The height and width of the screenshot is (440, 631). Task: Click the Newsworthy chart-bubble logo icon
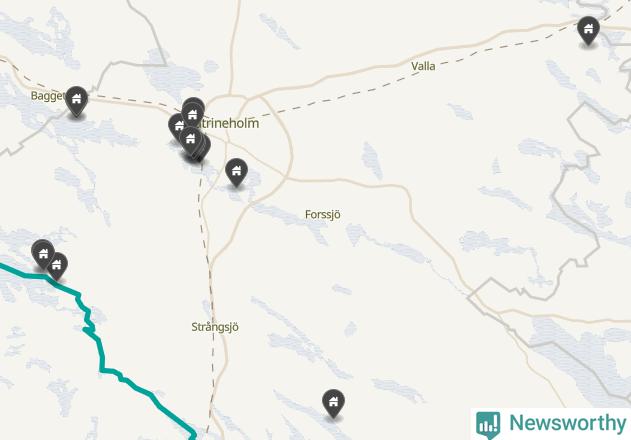click(488, 424)
